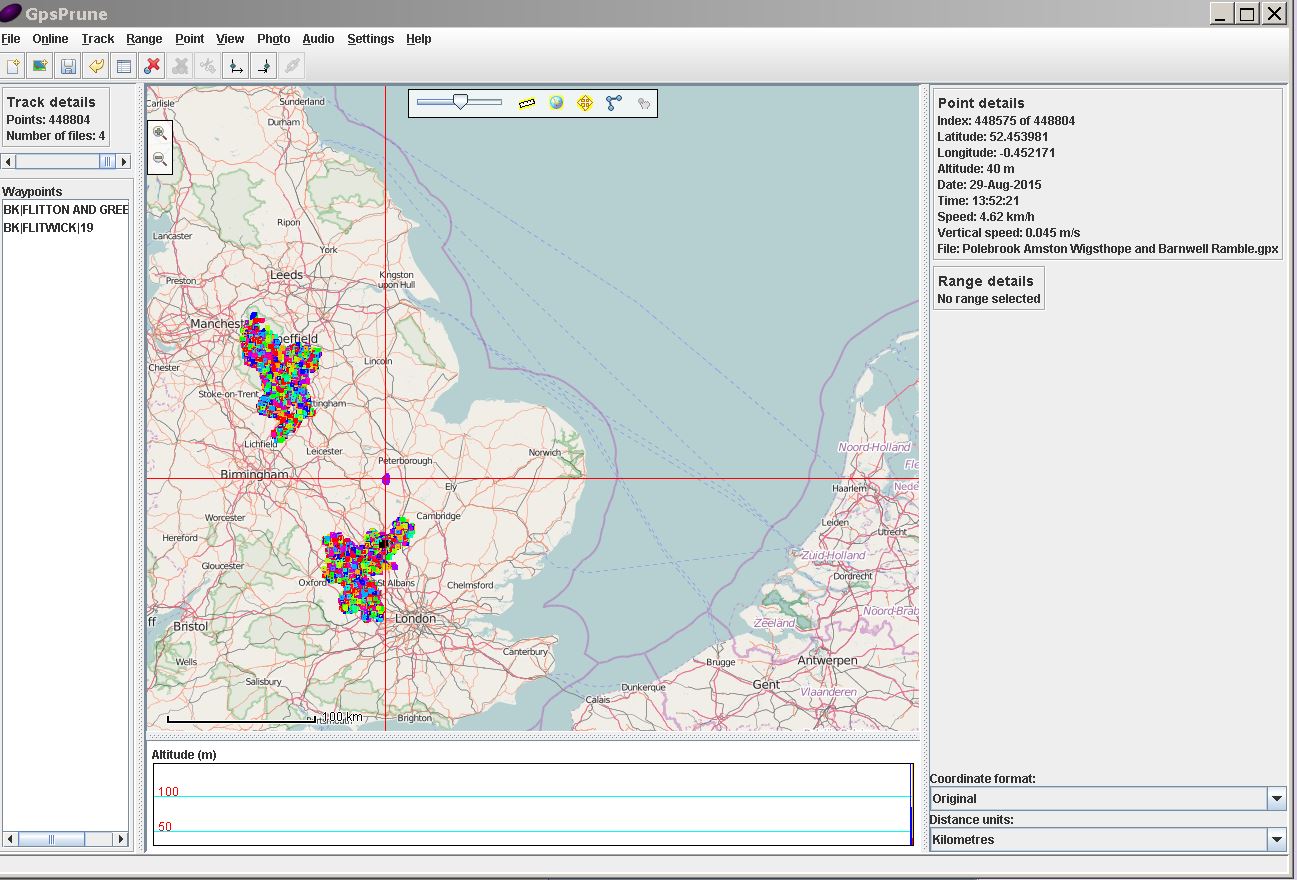
Task: Open a new file with the New File icon
Action: (x=14, y=65)
